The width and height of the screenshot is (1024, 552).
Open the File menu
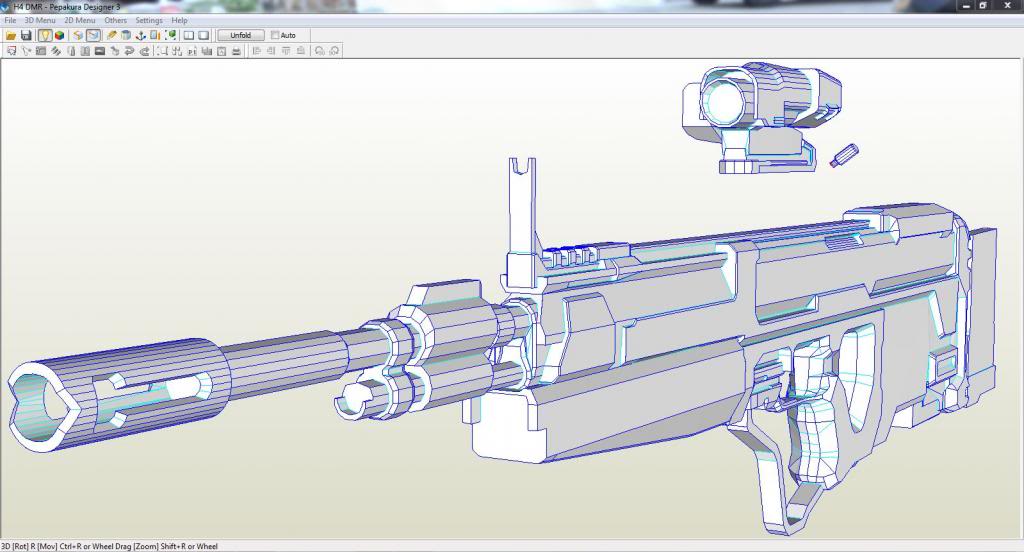coord(10,20)
